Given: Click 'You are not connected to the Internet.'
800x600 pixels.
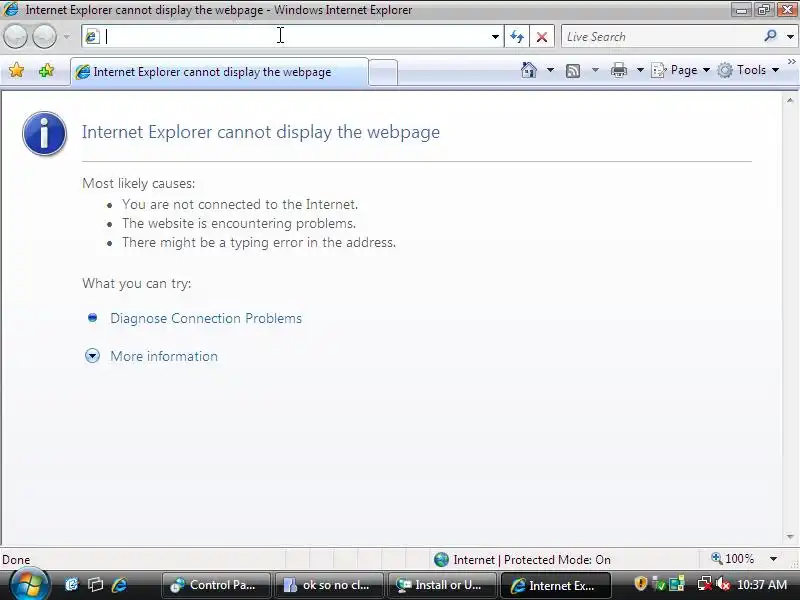Looking at the screenshot, I should 240,205.
